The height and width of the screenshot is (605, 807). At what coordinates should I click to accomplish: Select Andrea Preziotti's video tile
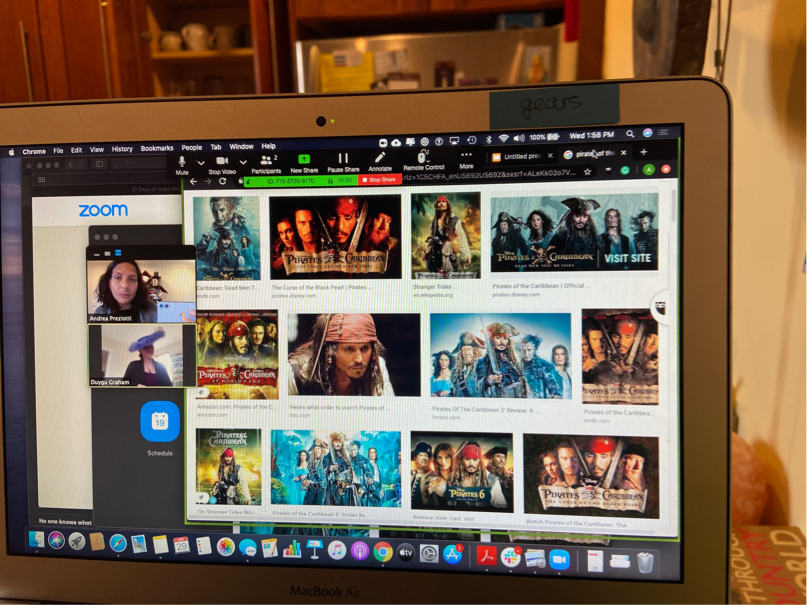pos(141,291)
